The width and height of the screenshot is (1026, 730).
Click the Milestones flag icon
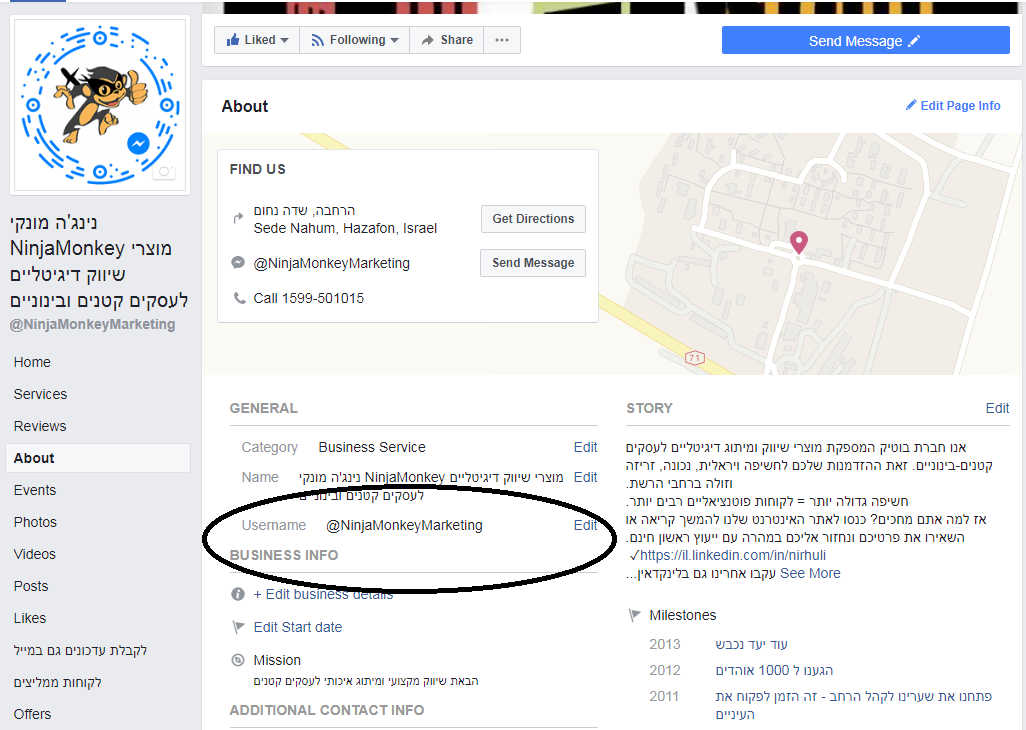click(x=634, y=615)
